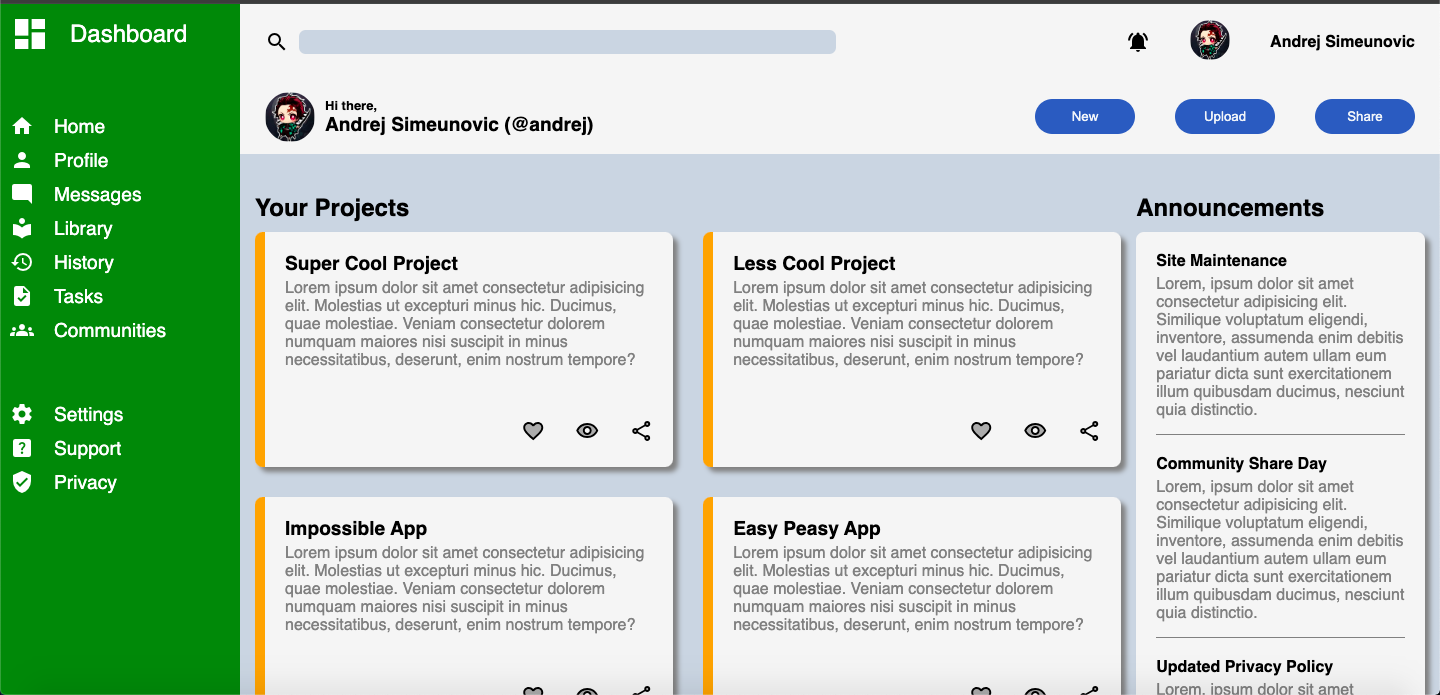Viewport: 1440px width, 695px height.
Task: Toggle watch eye on Less Cool Project
Action: point(1035,431)
